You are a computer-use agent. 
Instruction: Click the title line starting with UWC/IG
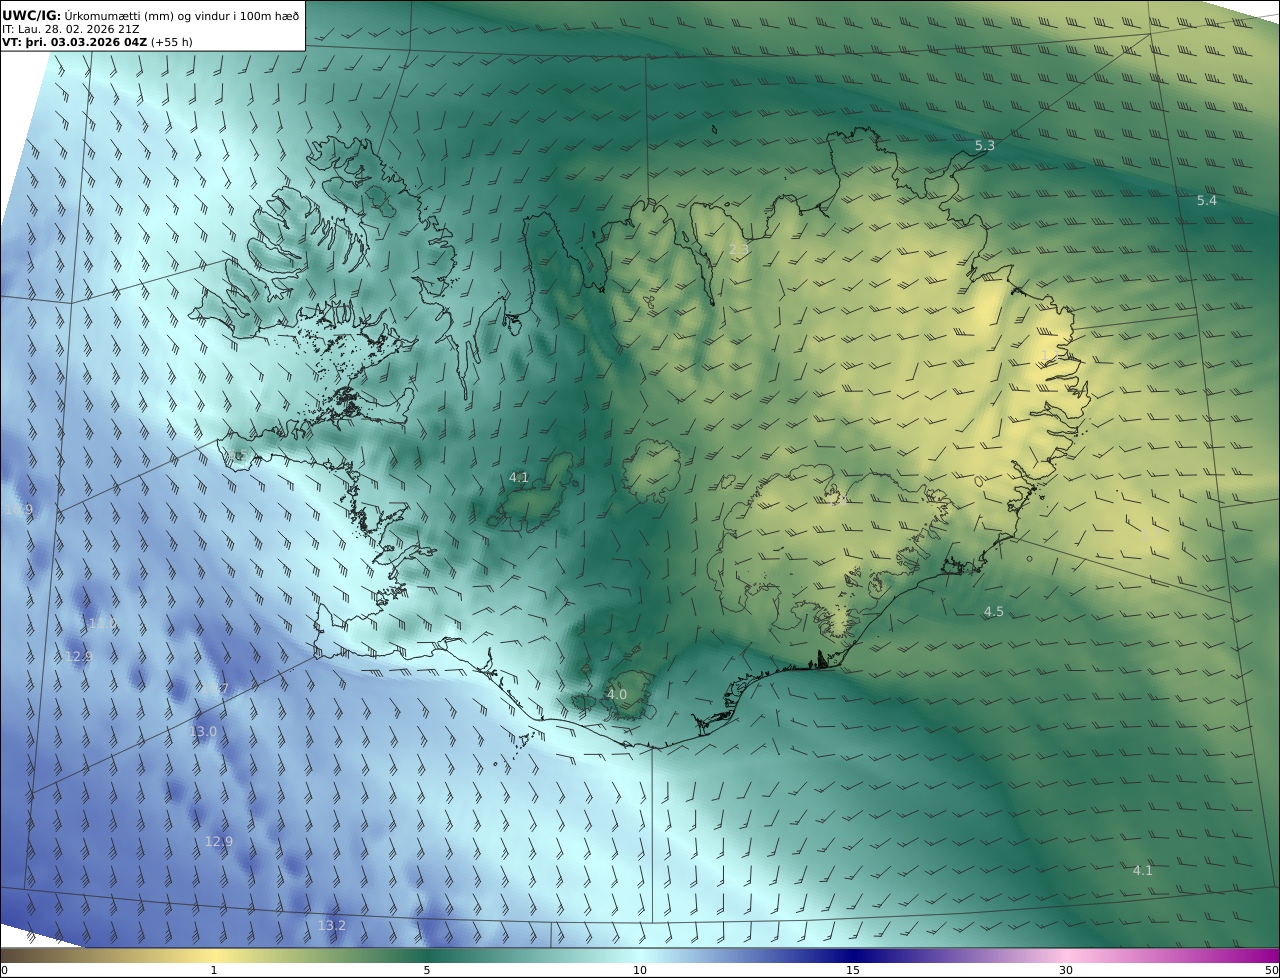[150, 15]
